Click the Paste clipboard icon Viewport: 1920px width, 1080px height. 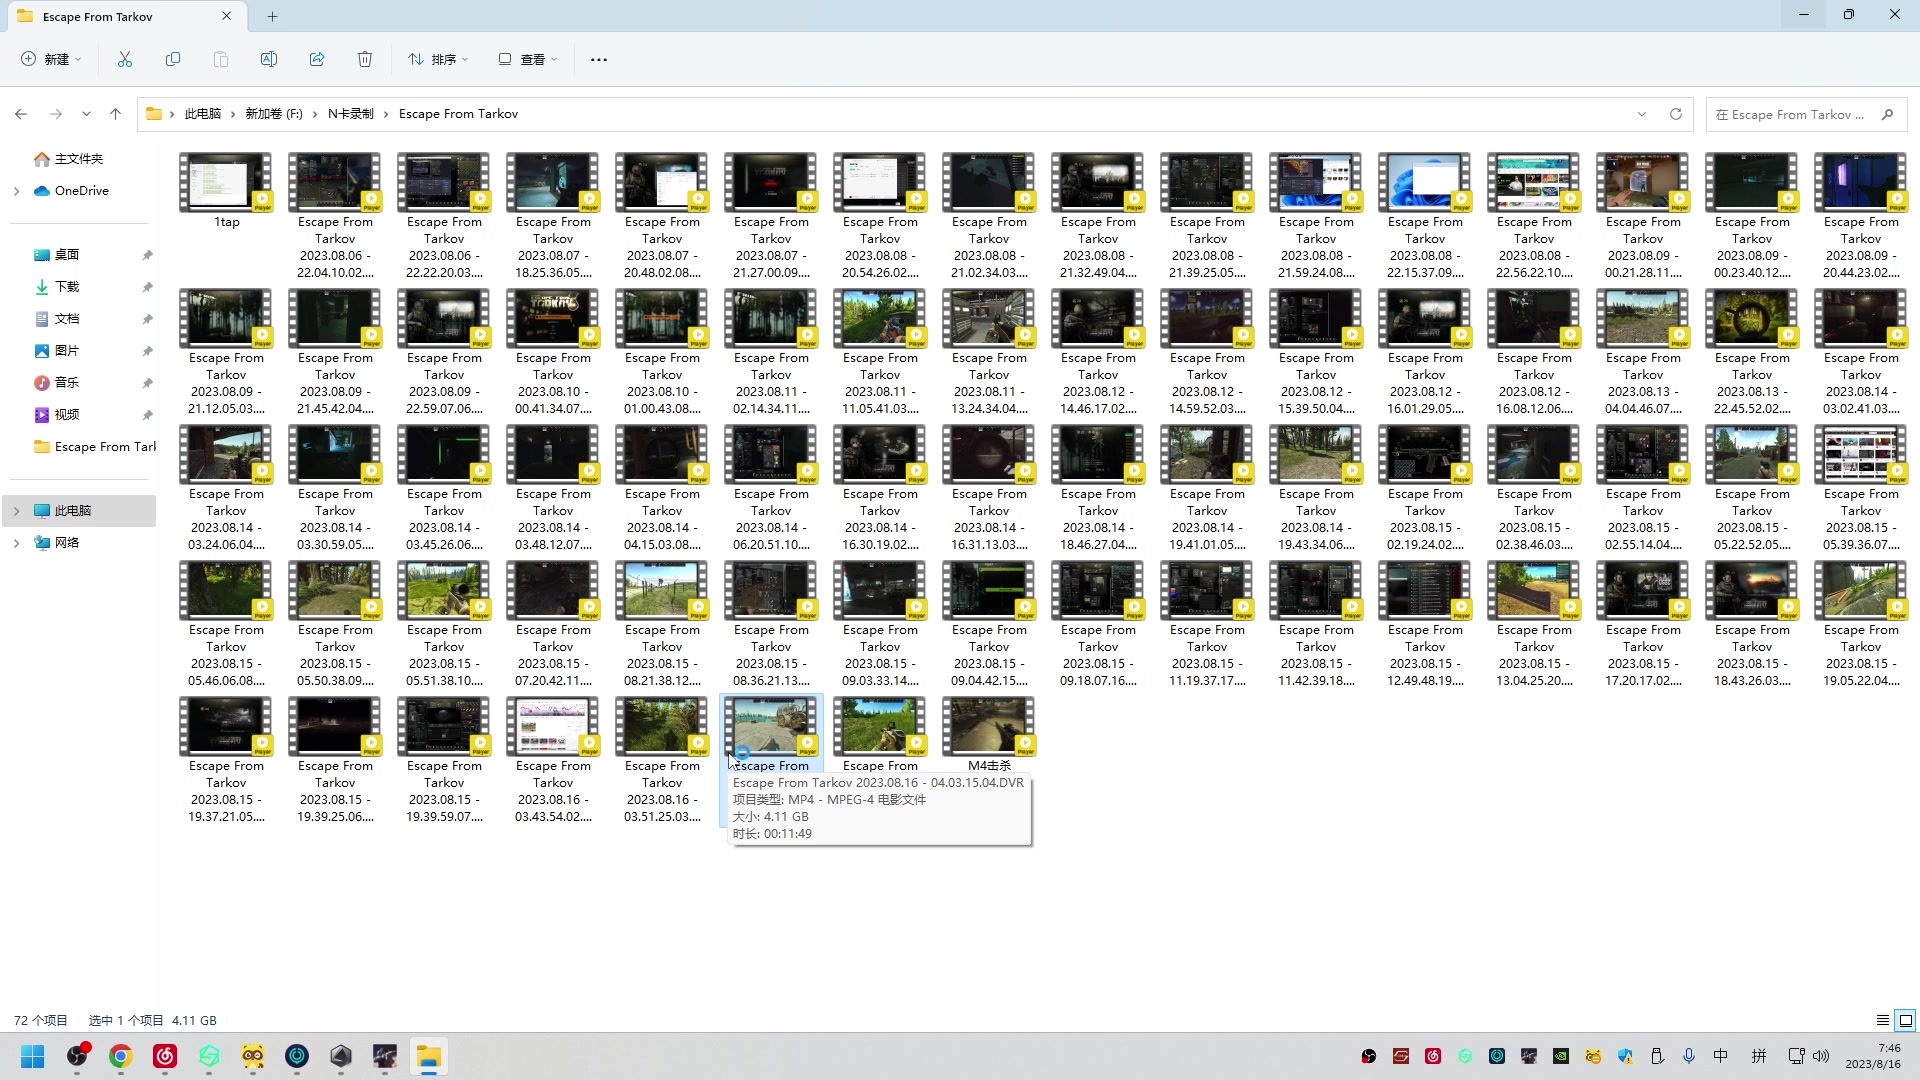point(221,59)
